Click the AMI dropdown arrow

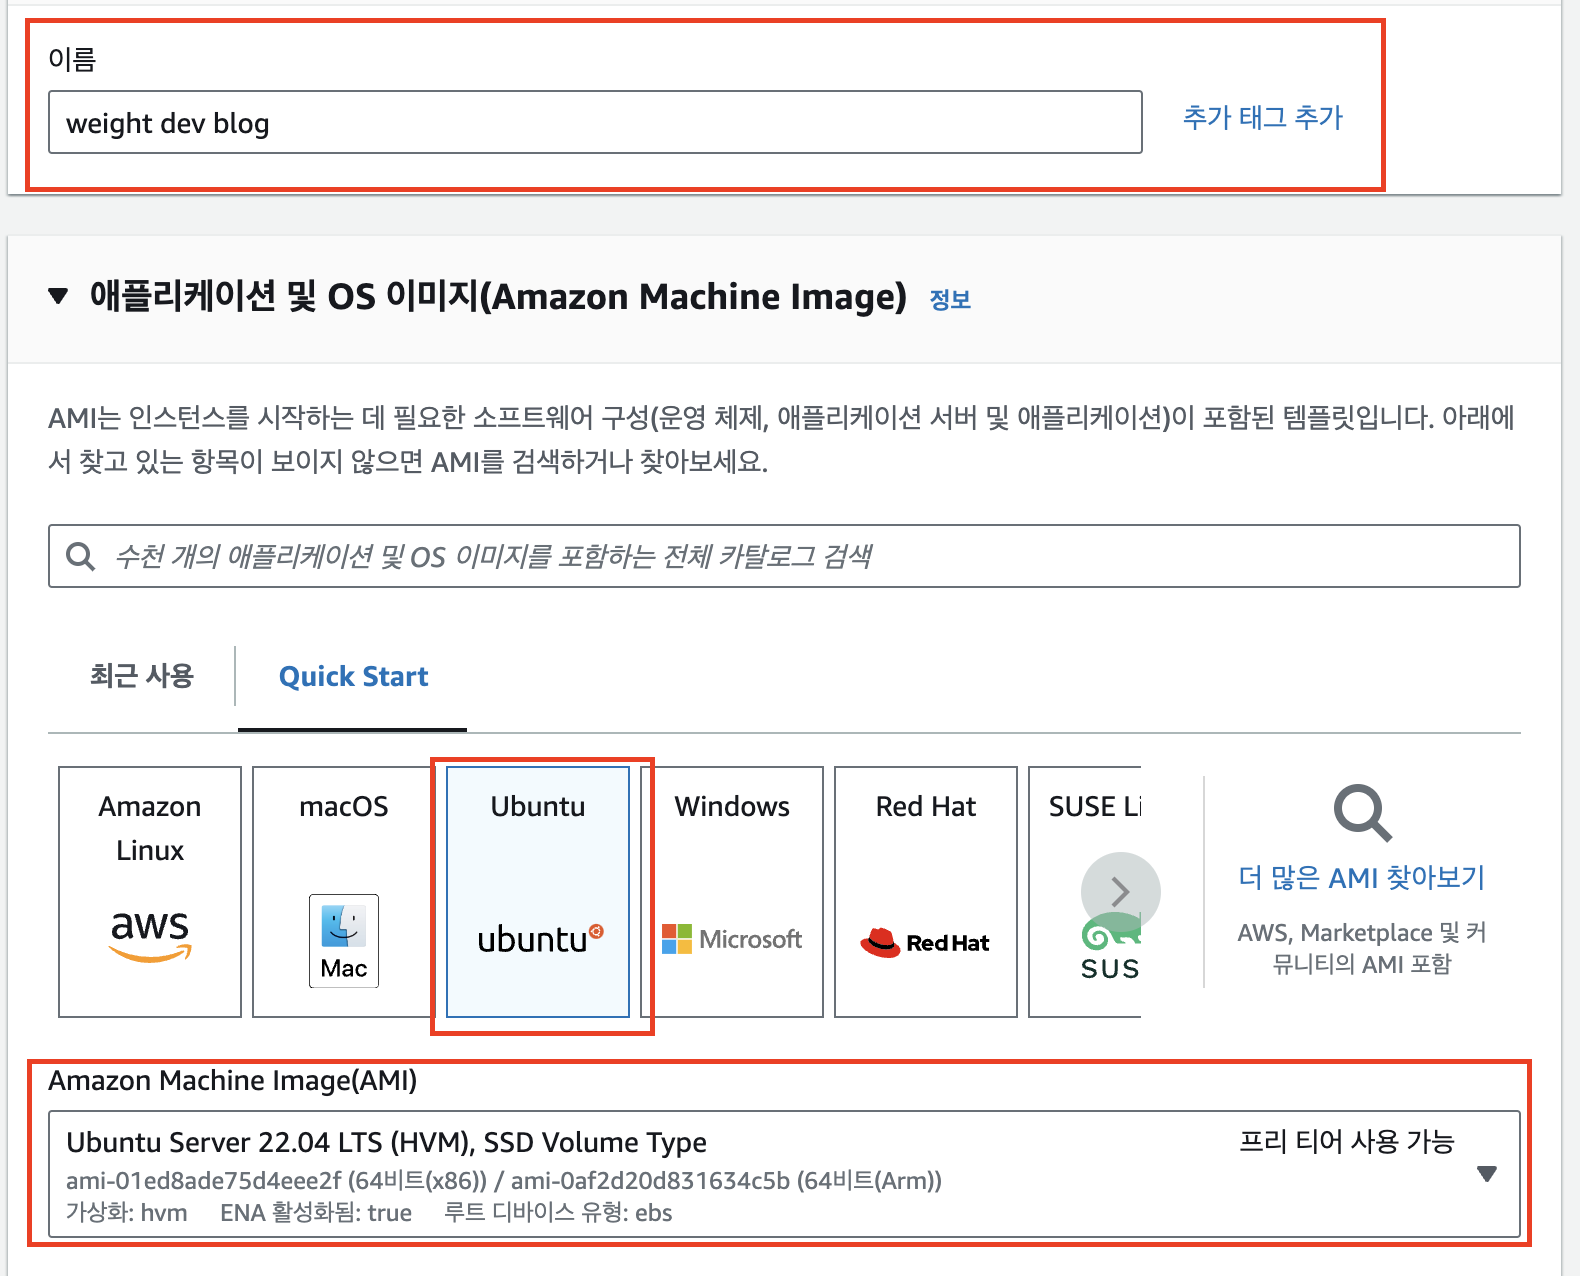pyautogui.click(x=1487, y=1174)
